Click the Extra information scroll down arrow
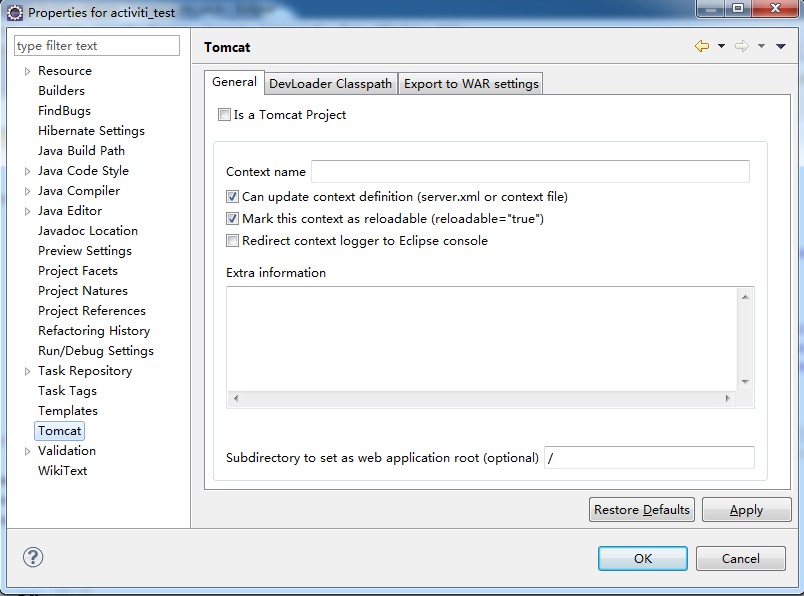The height and width of the screenshot is (596, 804). point(746,382)
